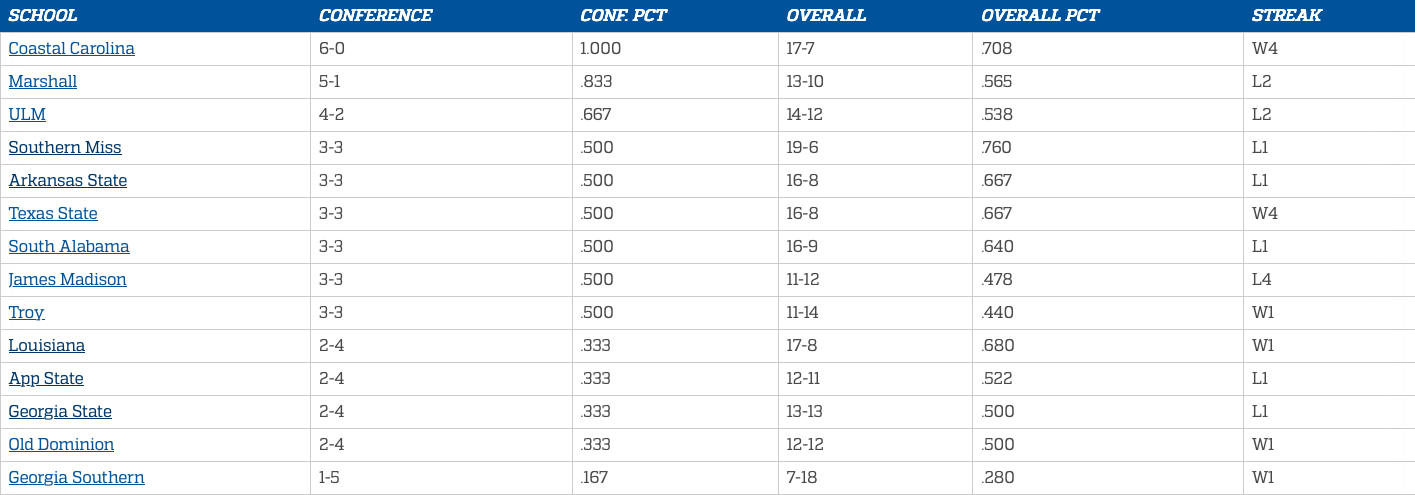The height and width of the screenshot is (495, 1415).
Task: Select the Southern Miss link
Action: [65, 147]
